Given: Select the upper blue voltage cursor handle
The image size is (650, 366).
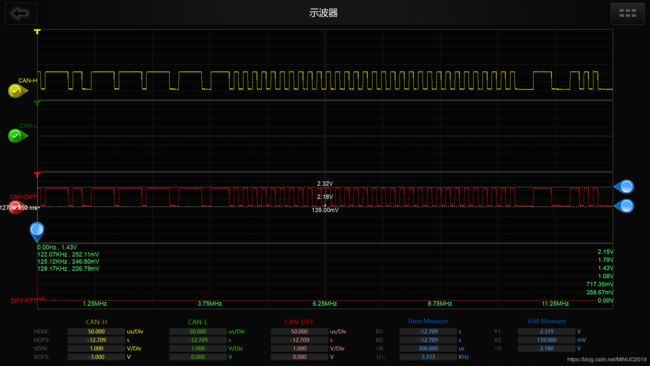Looking at the screenshot, I should pos(624,187).
